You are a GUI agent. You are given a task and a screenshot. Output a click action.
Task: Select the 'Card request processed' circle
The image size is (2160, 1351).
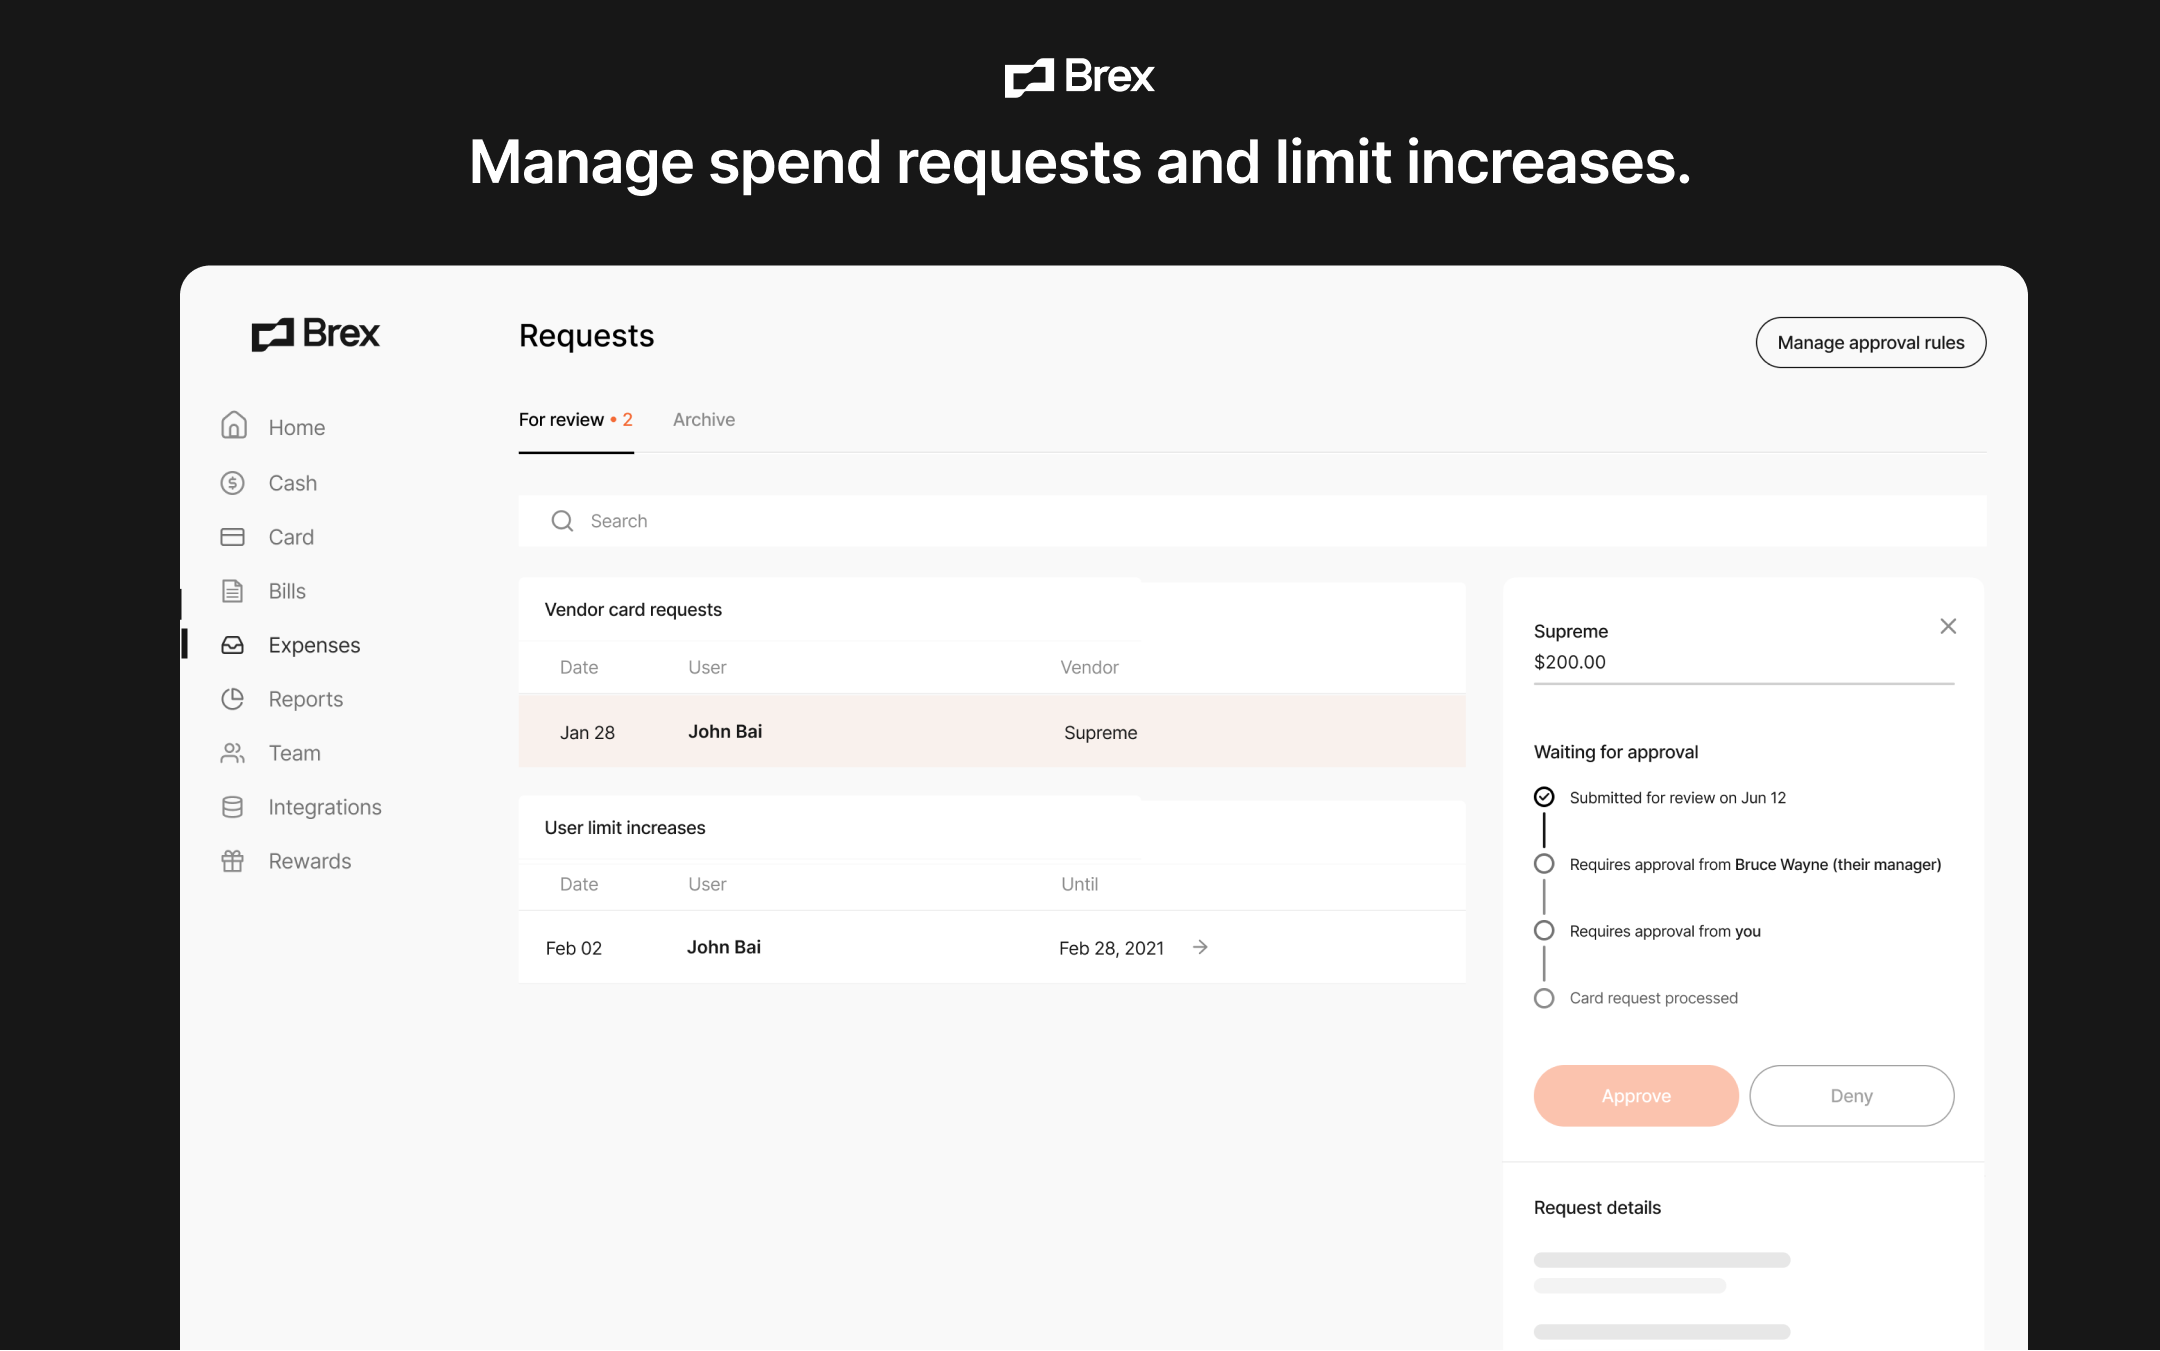click(1544, 997)
